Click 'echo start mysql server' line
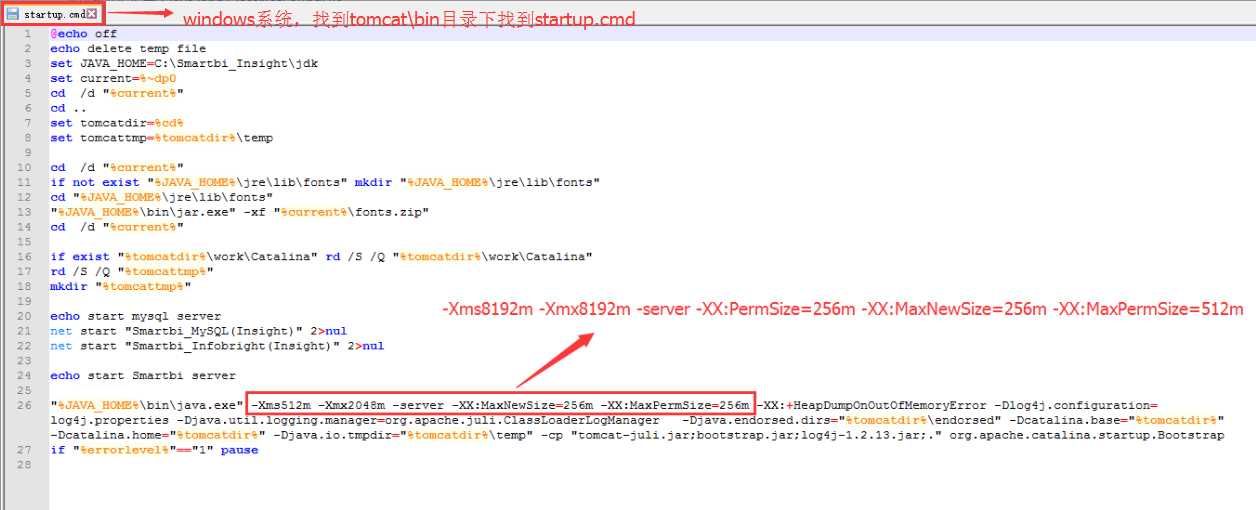Viewport: 1256px width, 510px height. pyautogui.click(x=136, y=316)
